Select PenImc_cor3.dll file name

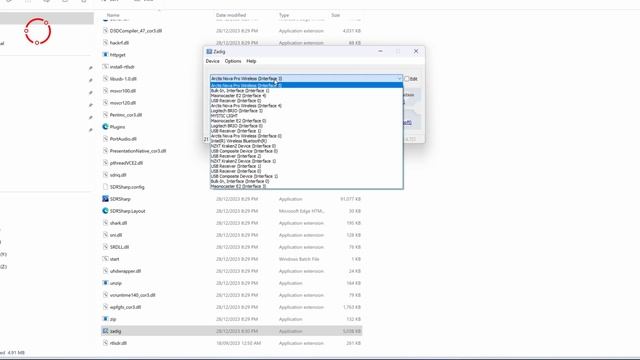[x=126, y=115]
